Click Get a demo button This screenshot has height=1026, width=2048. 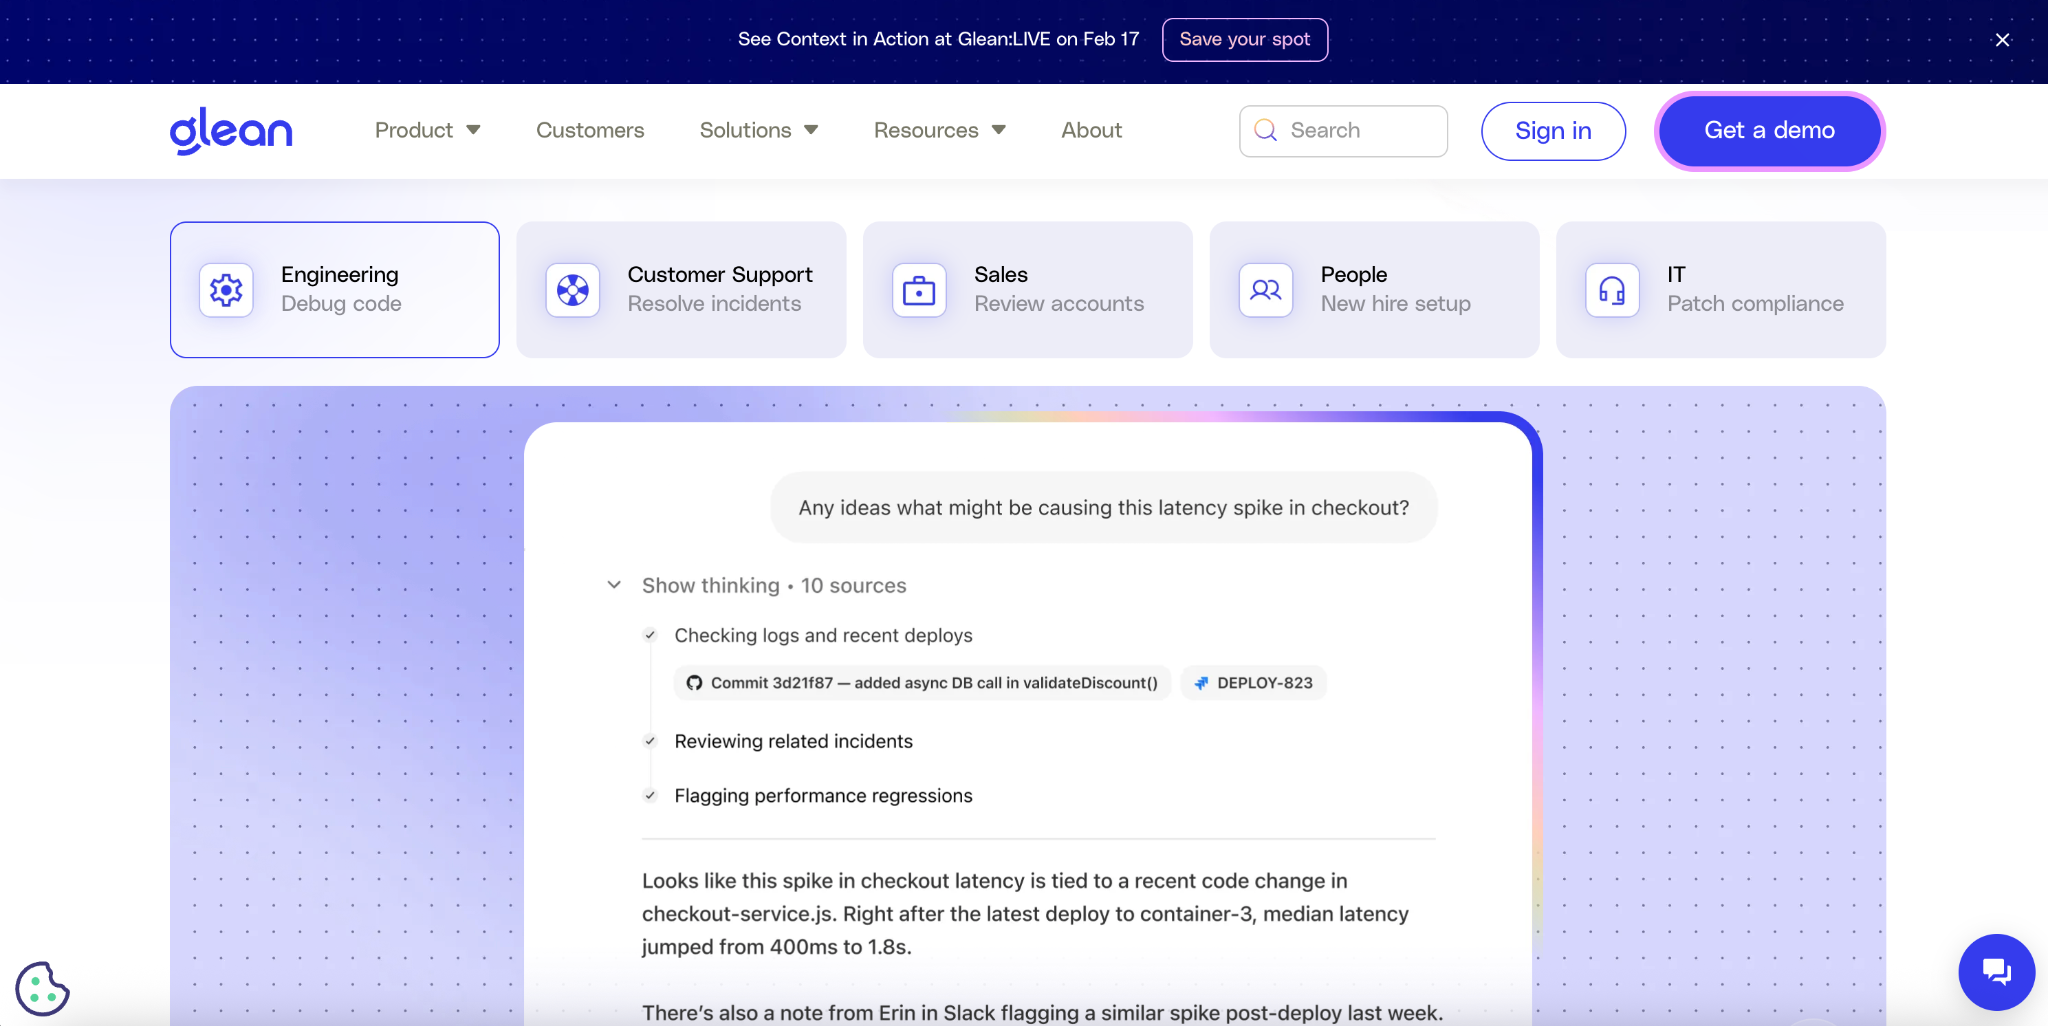click(x=1769, y=131)
